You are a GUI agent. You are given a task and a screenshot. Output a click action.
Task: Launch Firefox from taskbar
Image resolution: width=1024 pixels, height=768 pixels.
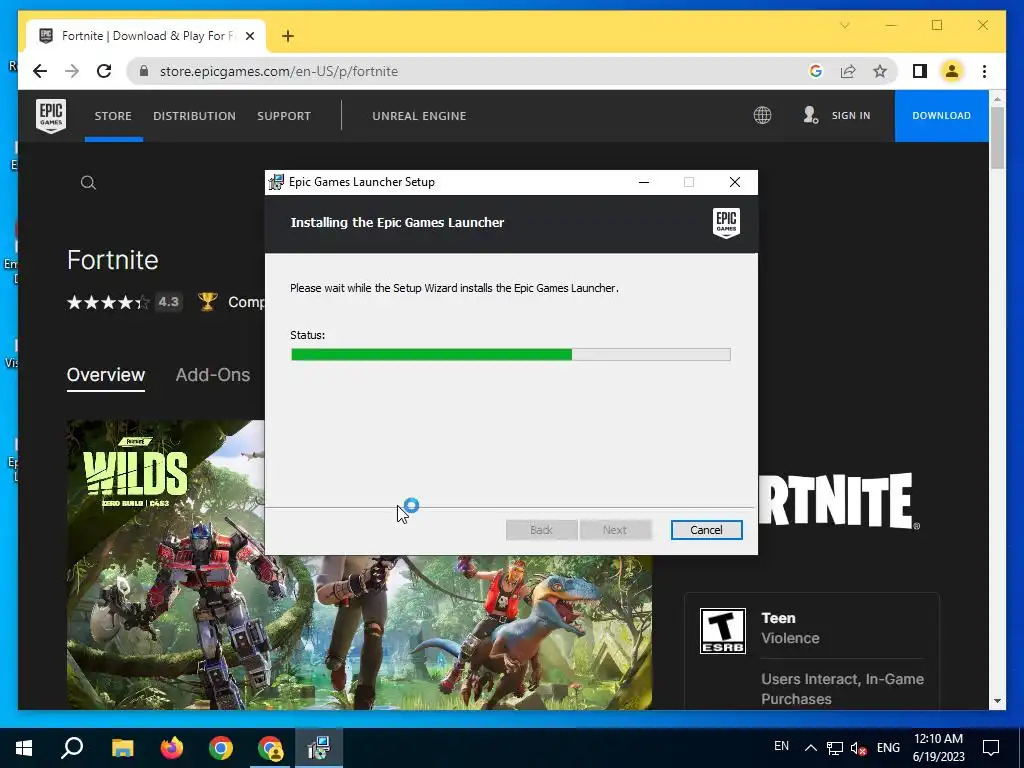(172, 748)
